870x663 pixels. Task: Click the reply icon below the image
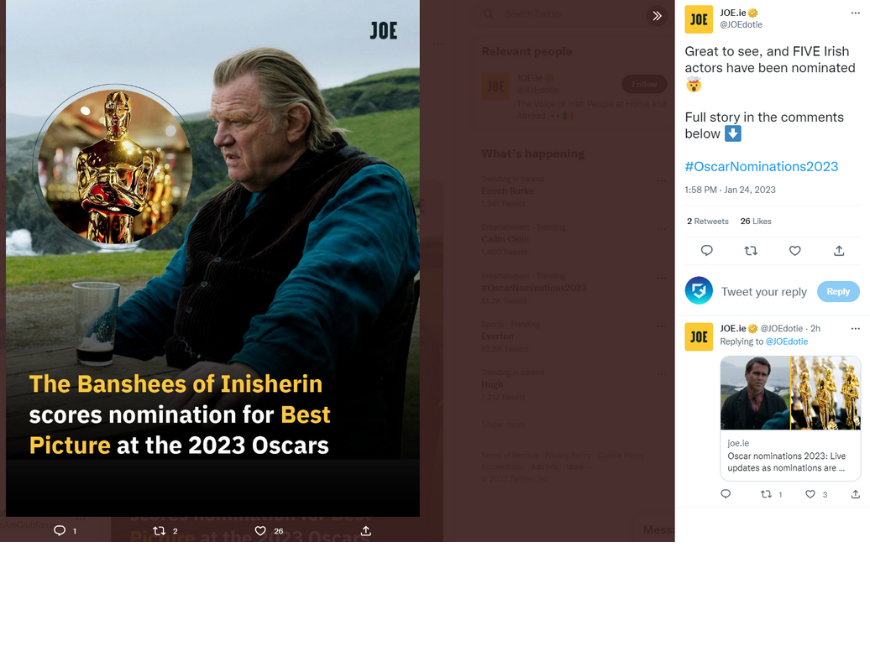tap(59, 531)
